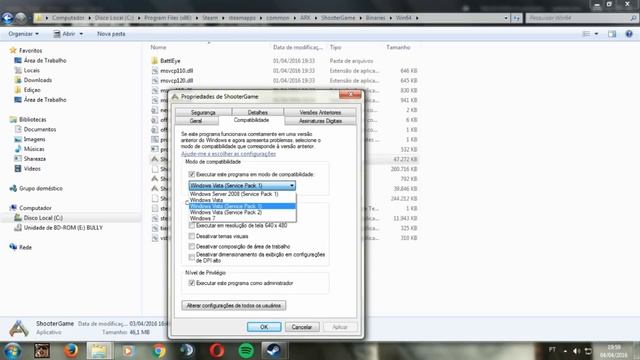
Task: Click Alterar configurações de todos os usuários
Action: 233,305
